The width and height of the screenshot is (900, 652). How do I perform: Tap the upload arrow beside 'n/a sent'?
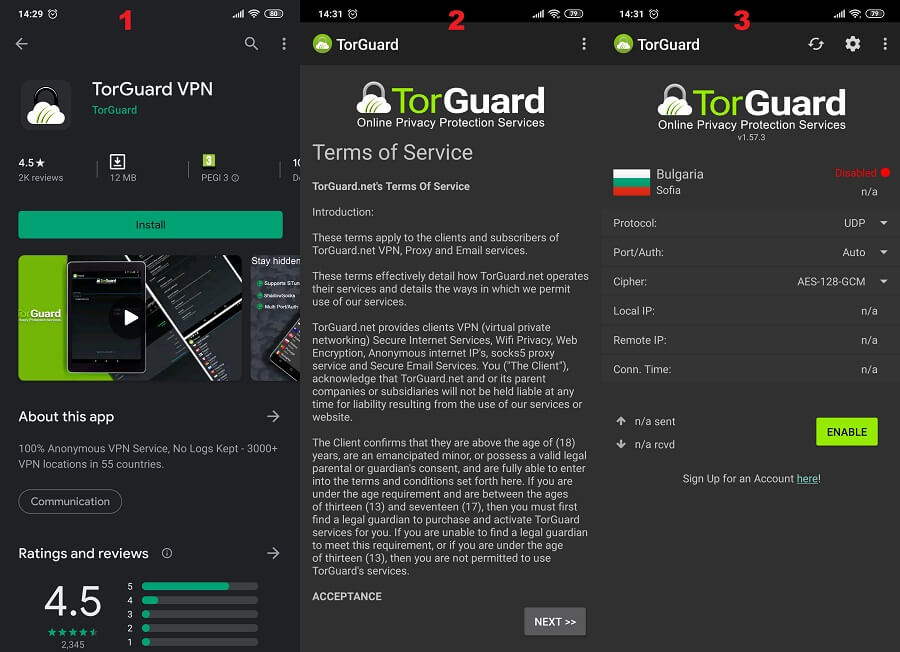620,421
